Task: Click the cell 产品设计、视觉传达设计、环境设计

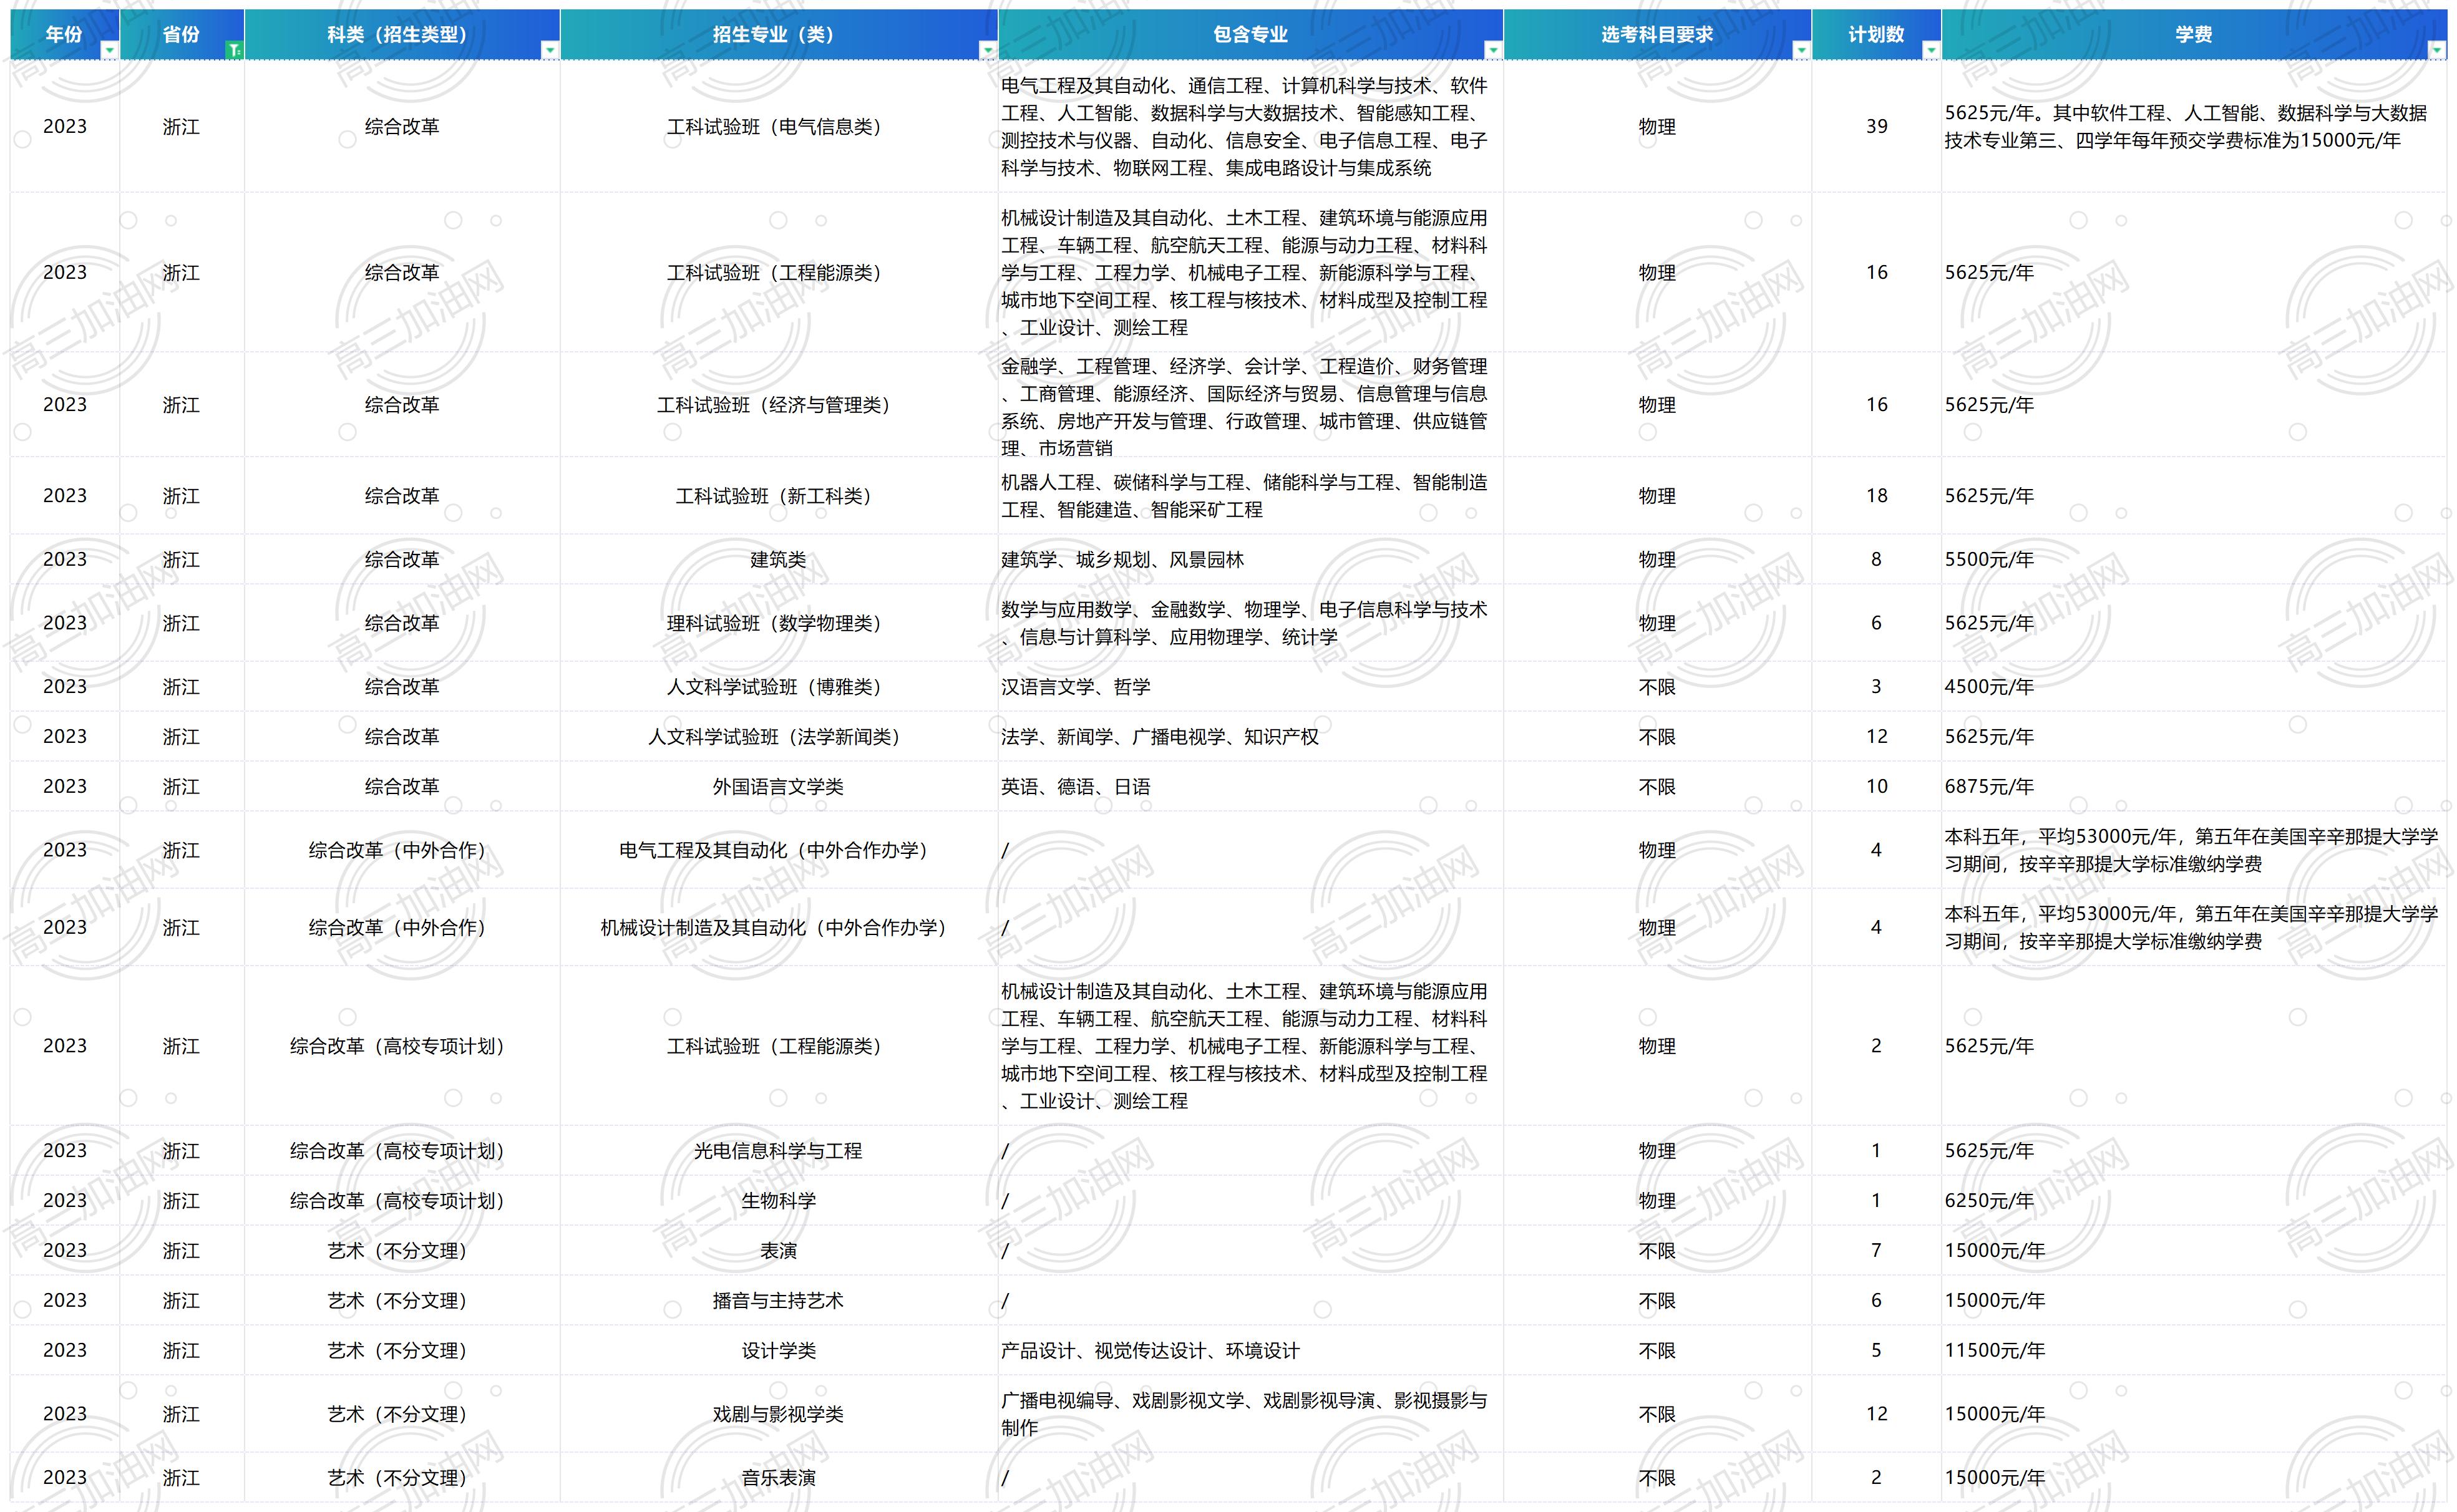Action: pyautogui.click(x=1250, y=1351)
